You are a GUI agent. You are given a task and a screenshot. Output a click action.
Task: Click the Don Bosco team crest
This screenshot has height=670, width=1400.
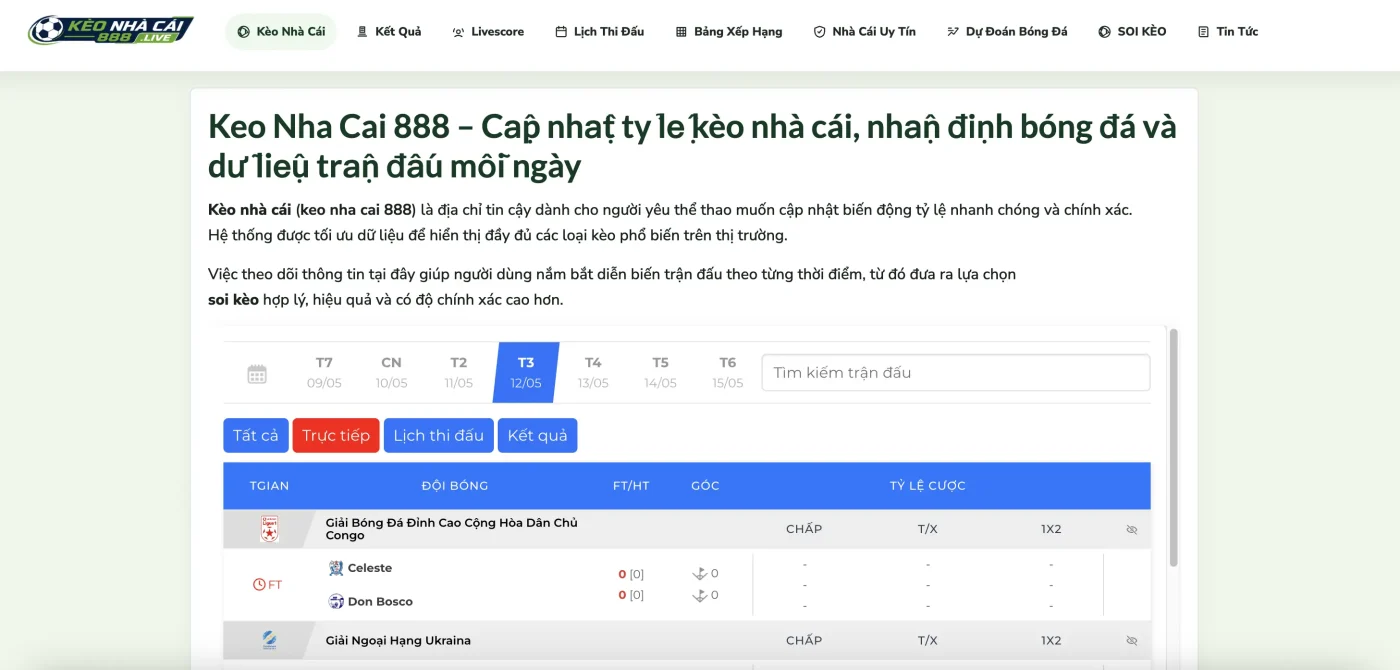click(x=336, y=601)
